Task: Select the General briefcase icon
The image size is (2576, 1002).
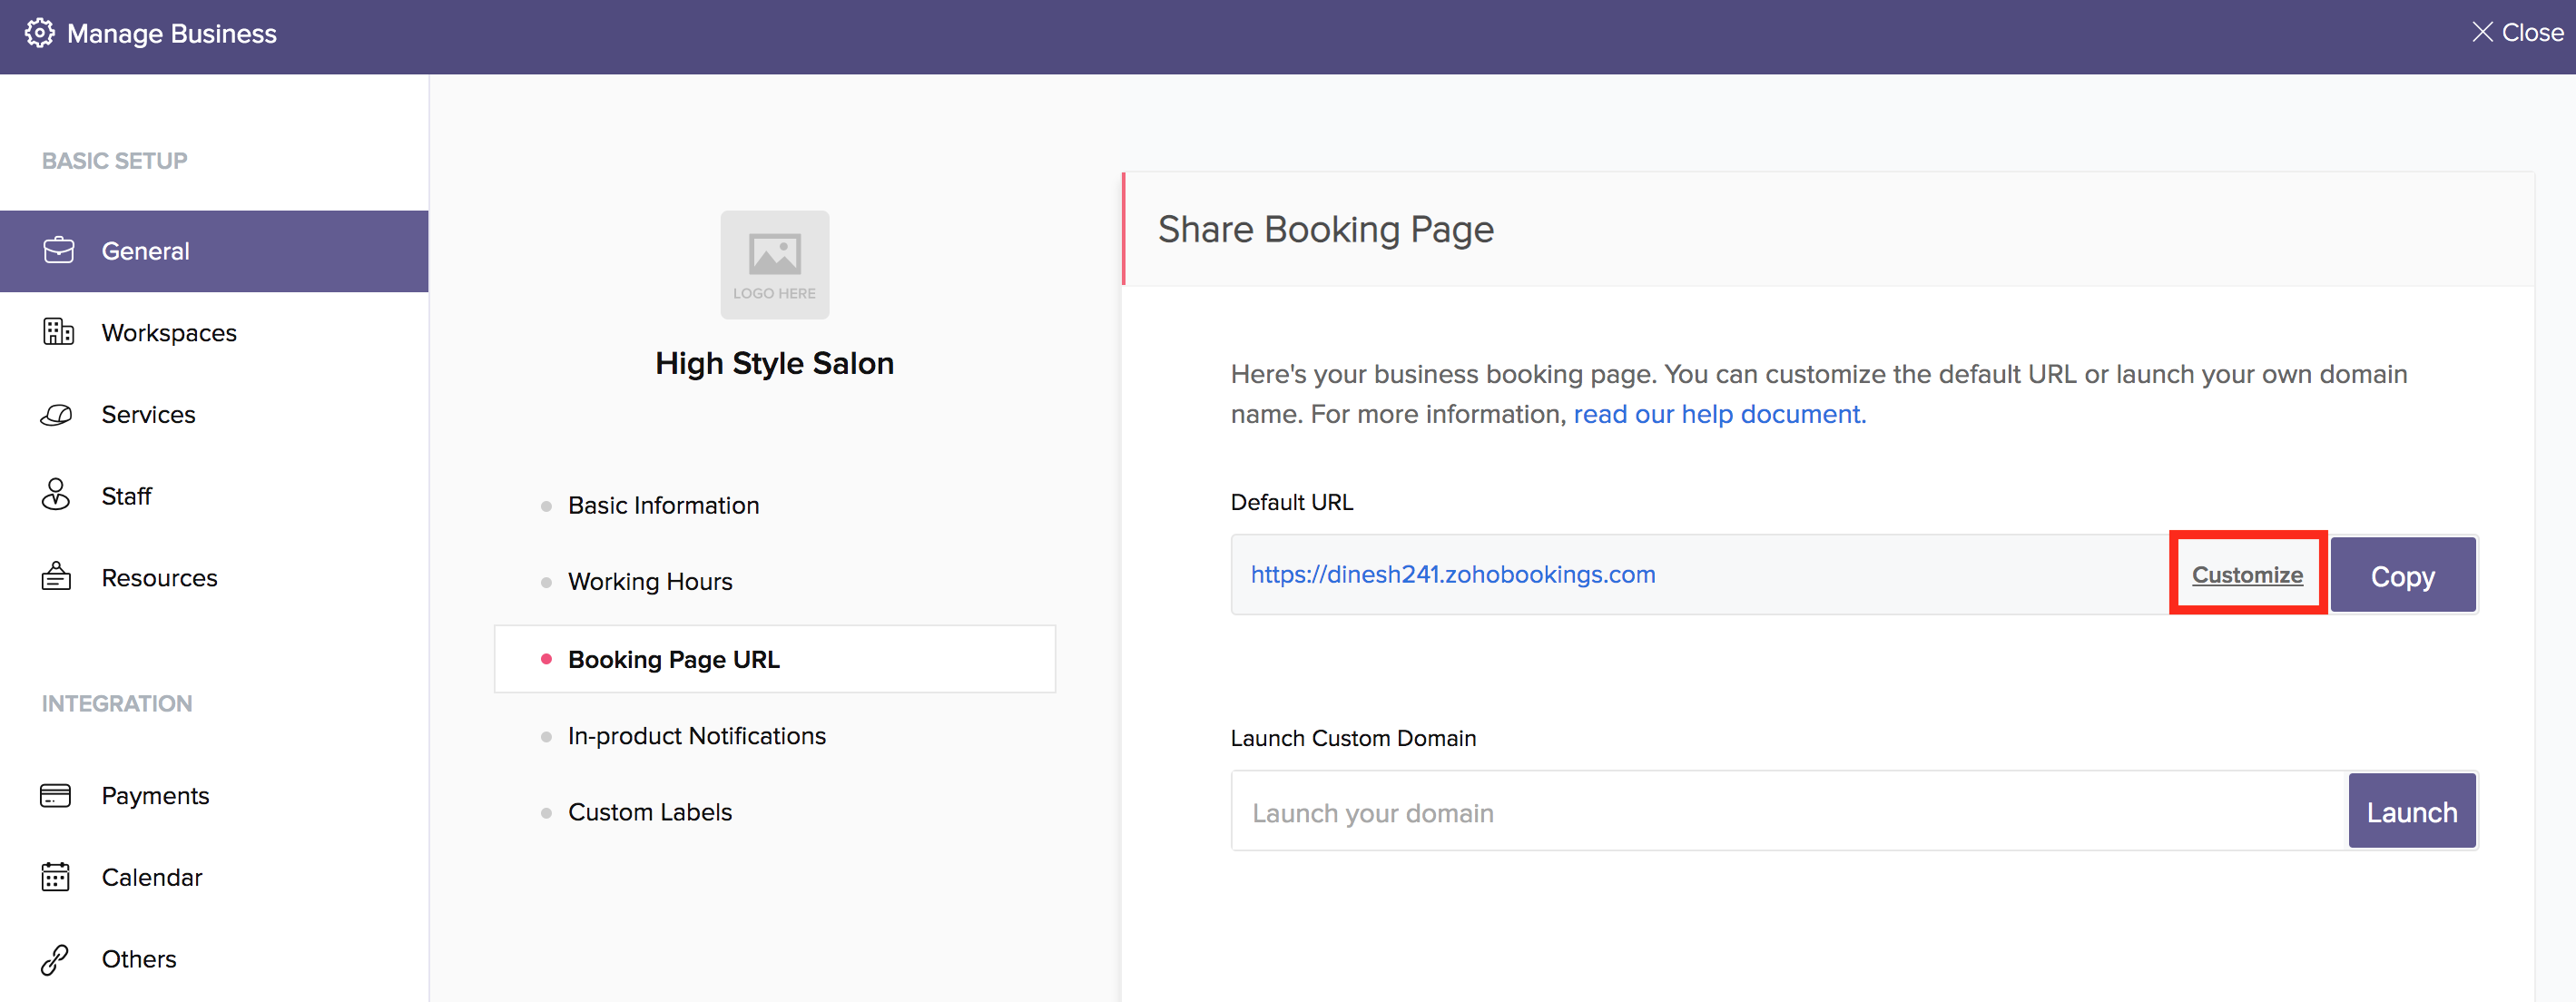Action: 59,250
